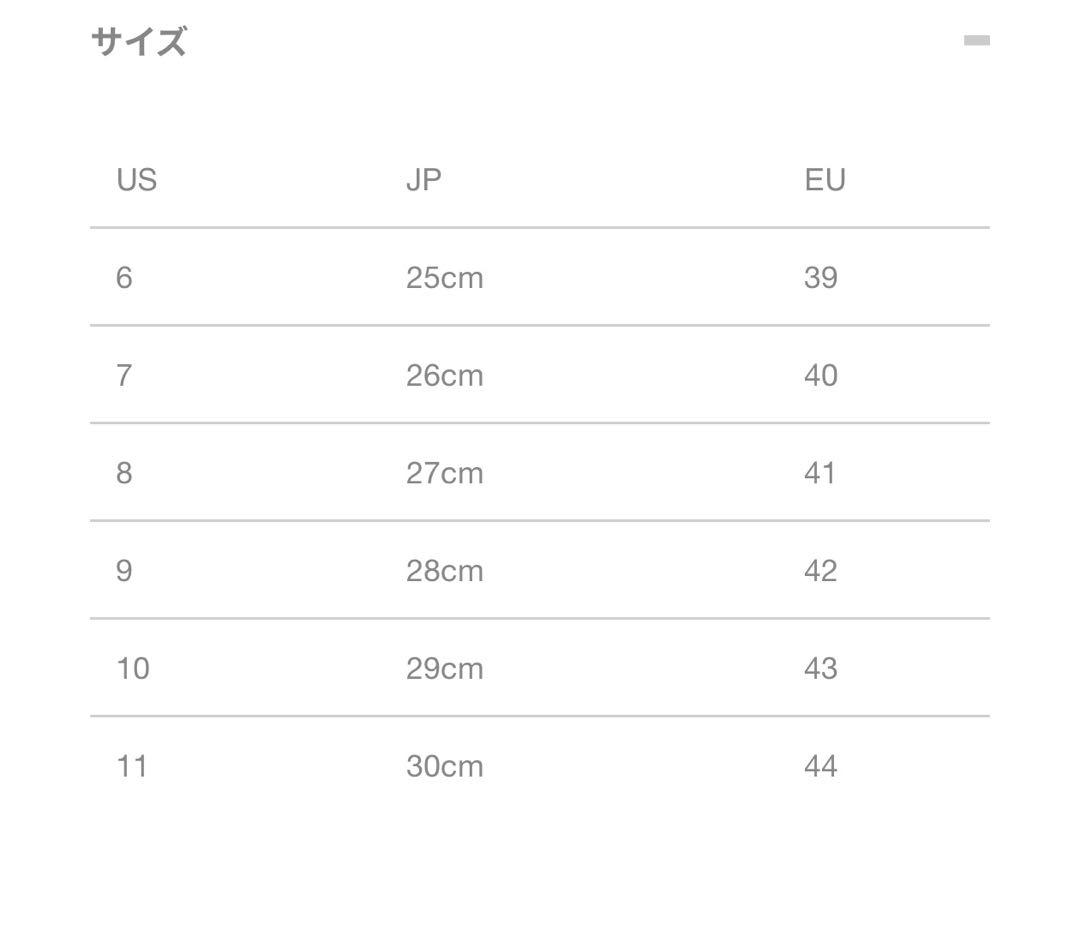Collapse the サイズ section with minus icon
This screenshot has width=1080, height=948.
click(976, 41)
